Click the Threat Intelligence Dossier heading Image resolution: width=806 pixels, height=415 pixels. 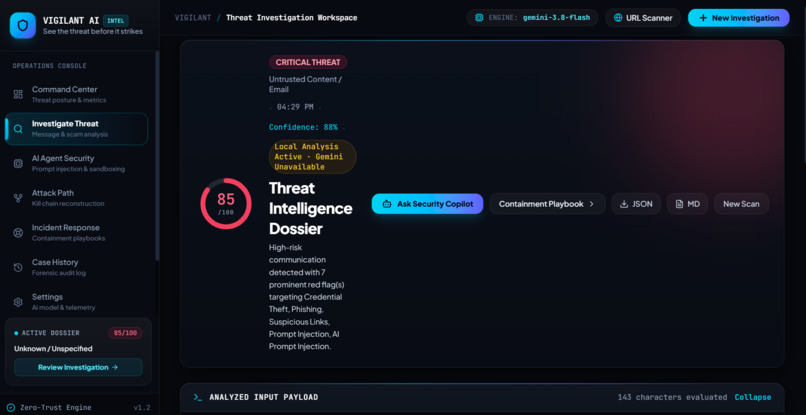(x=310, y=209)
